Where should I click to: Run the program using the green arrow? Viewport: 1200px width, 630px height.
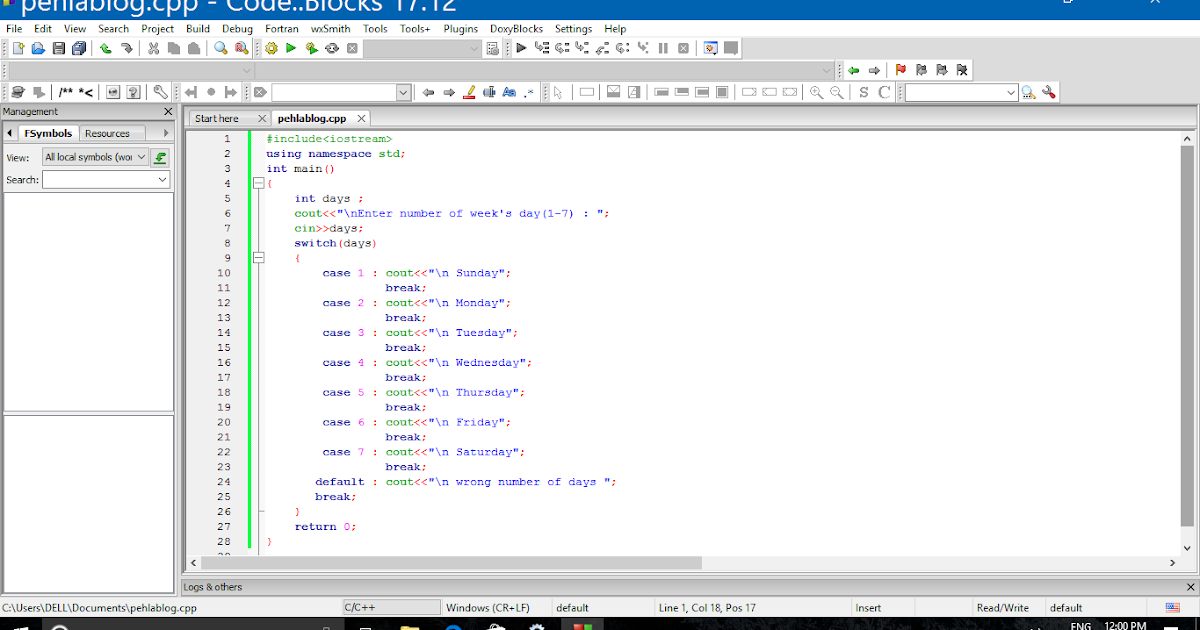pos(291,48)
